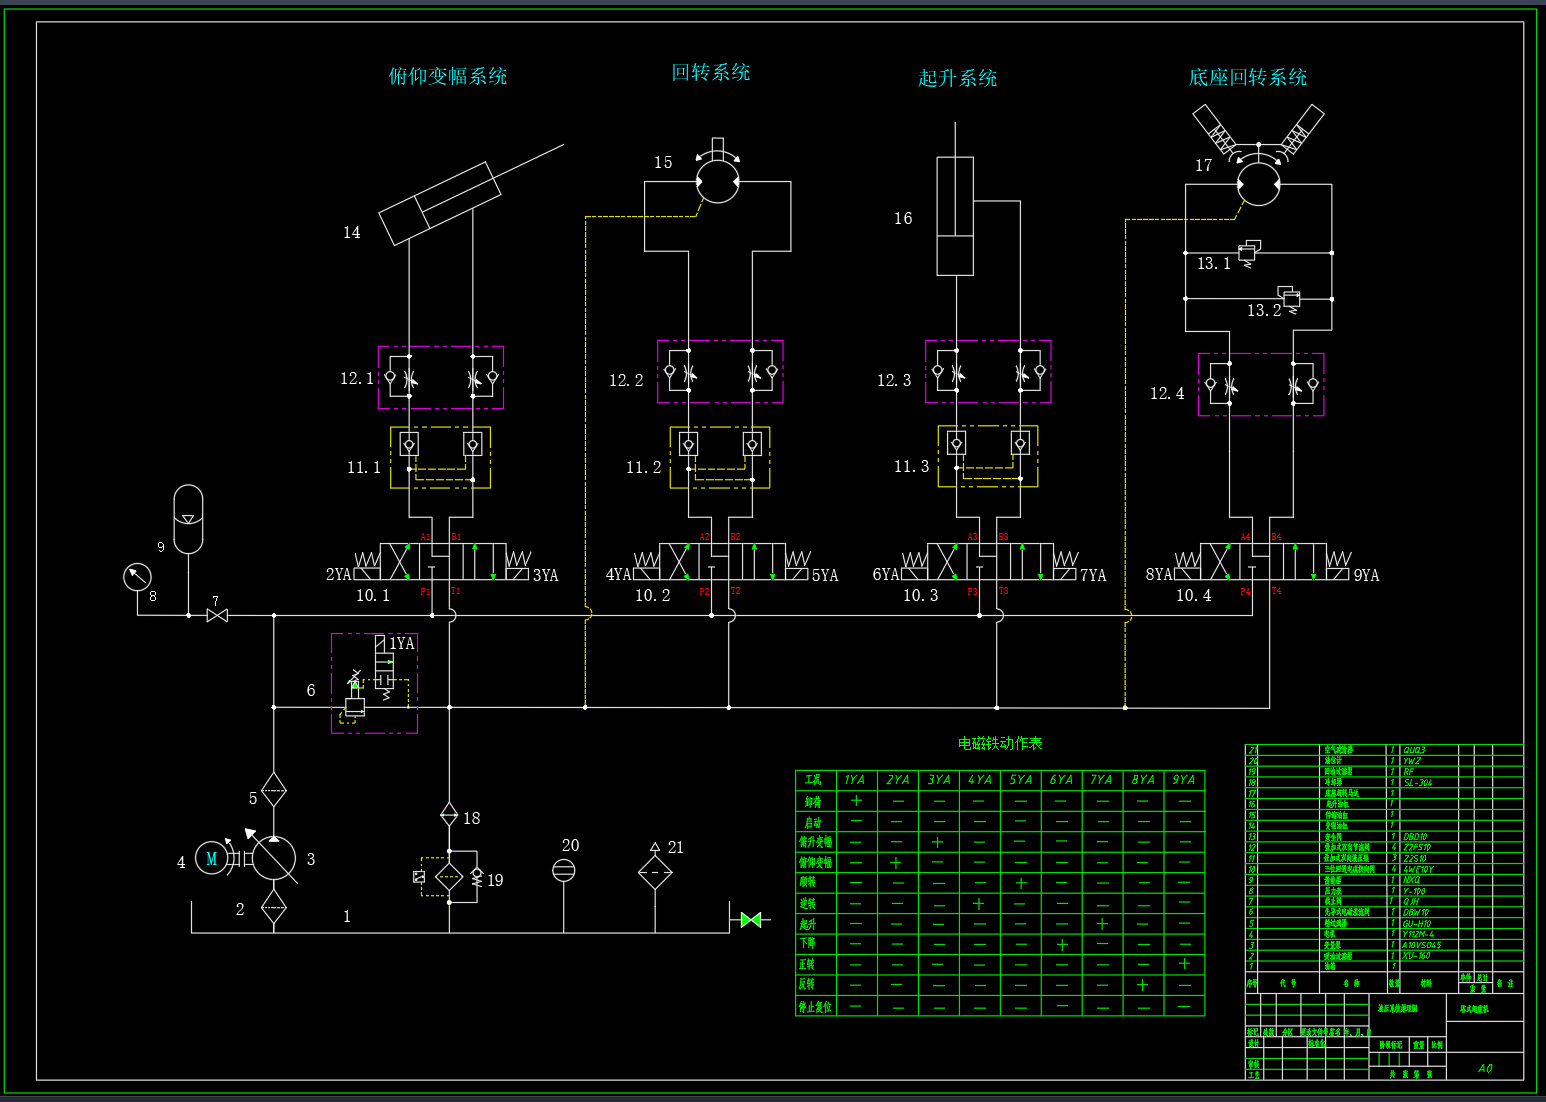Viewport: 1546px width, 1102px height.
Task: Select the variable pump symbol numbered 3
Action: point(273,858)
